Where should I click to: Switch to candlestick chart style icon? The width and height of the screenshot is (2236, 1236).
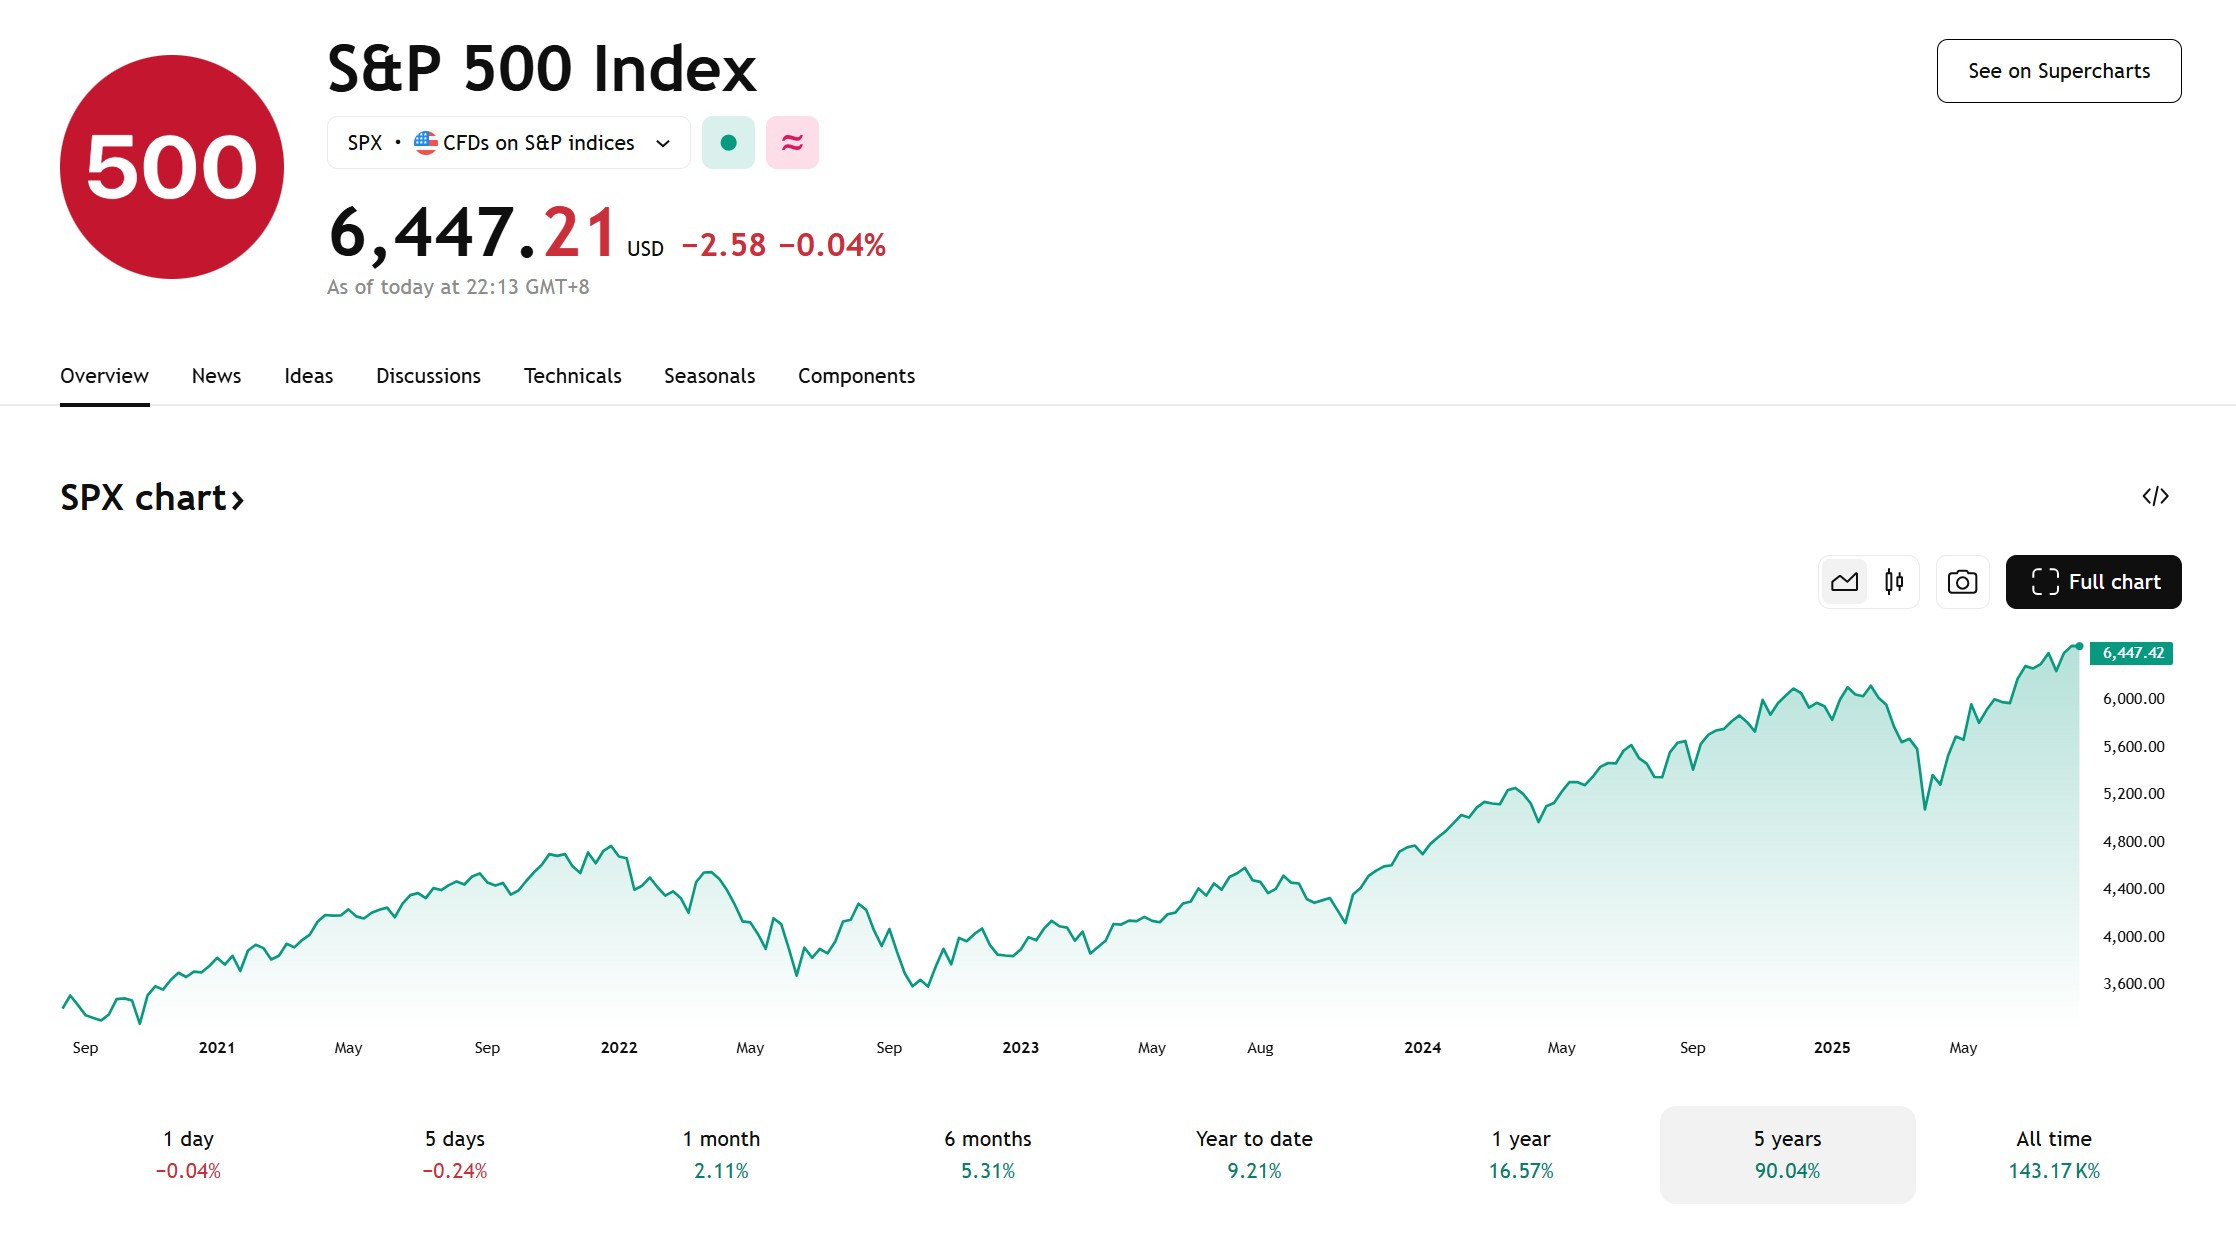click(x=1893, y=582)
